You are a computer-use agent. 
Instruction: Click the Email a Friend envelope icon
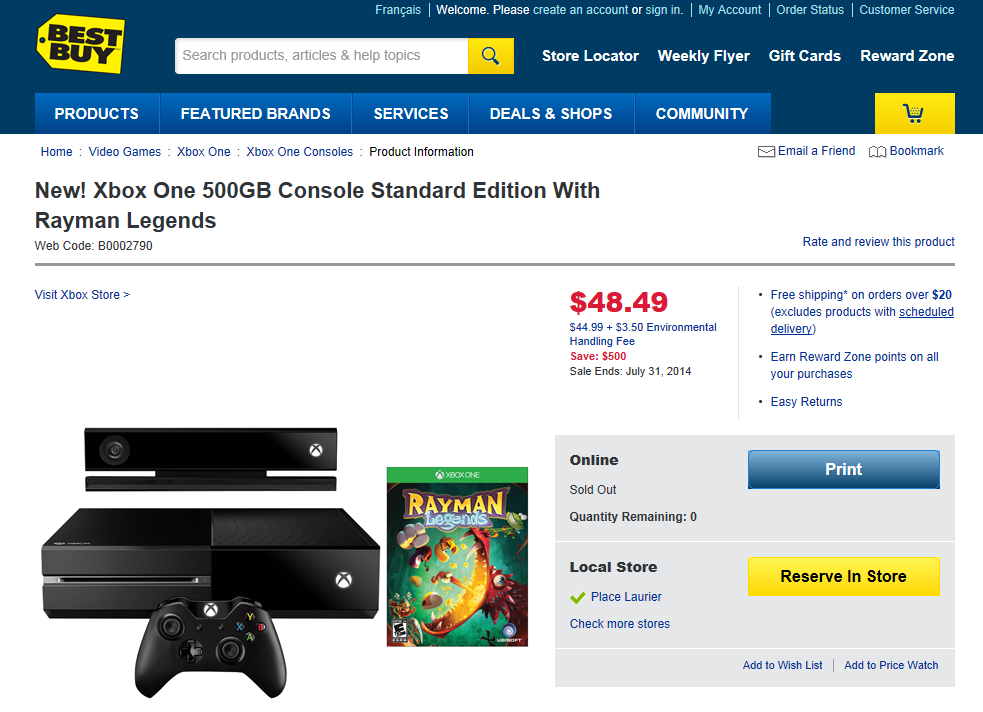(767, 152)
